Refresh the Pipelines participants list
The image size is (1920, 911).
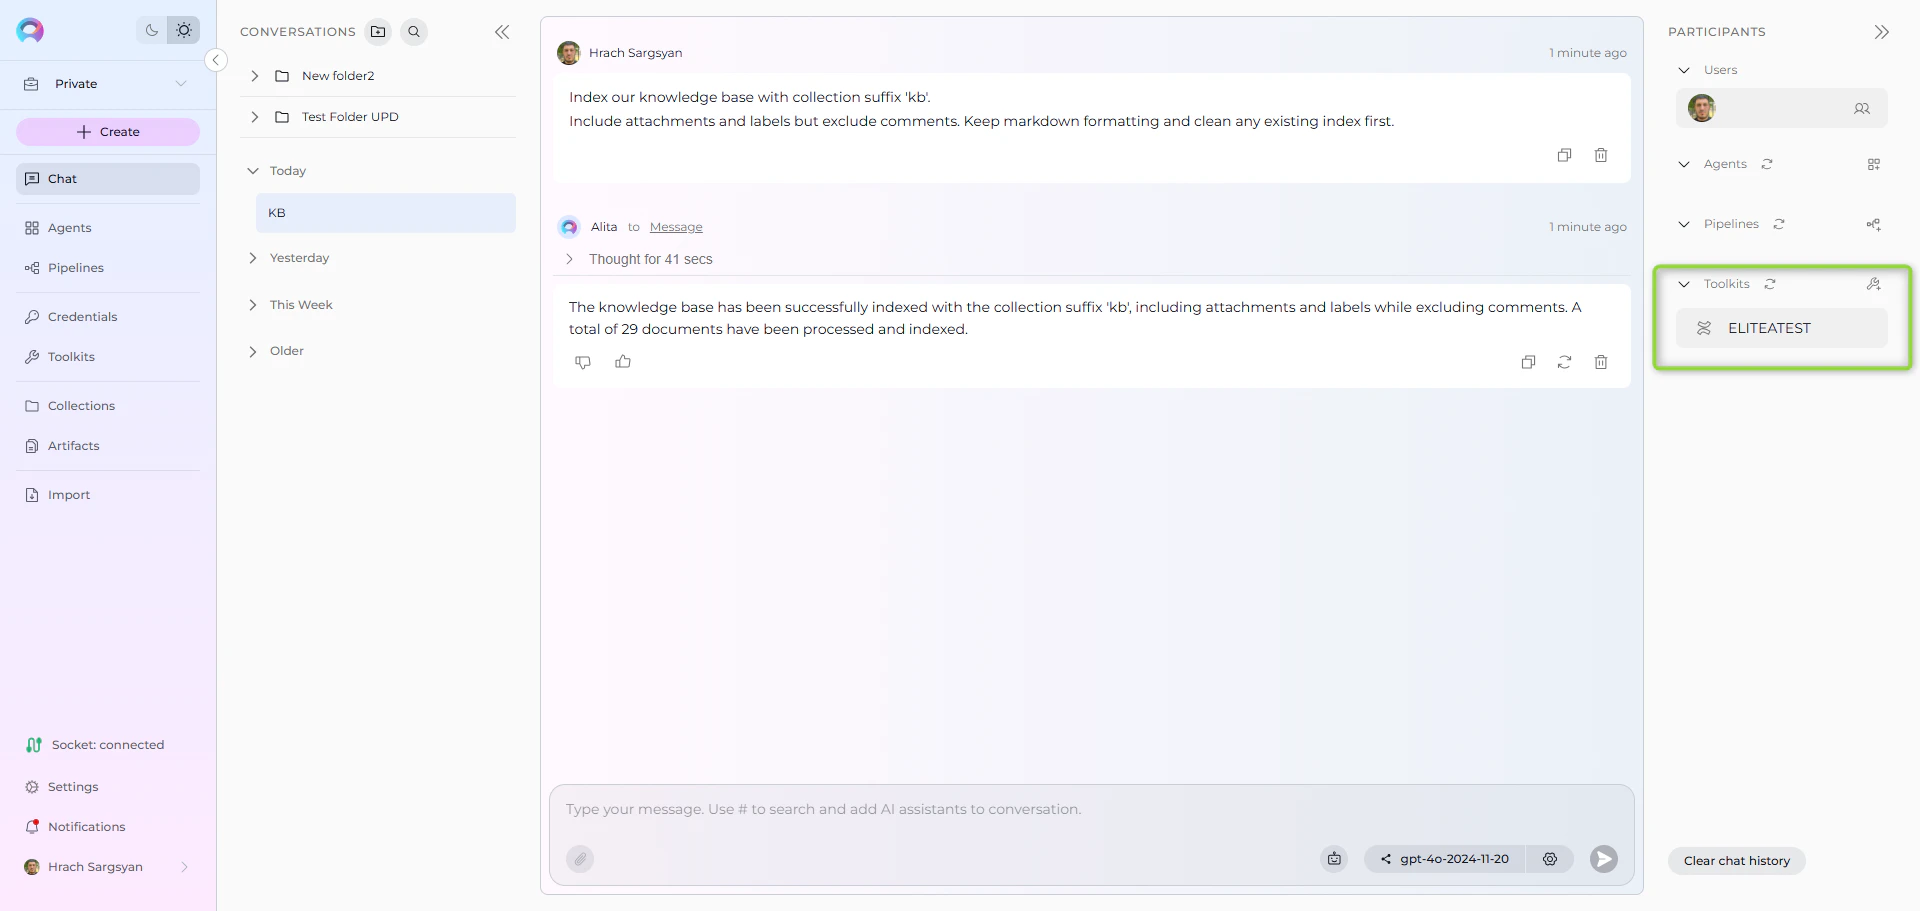[1779, 224]
